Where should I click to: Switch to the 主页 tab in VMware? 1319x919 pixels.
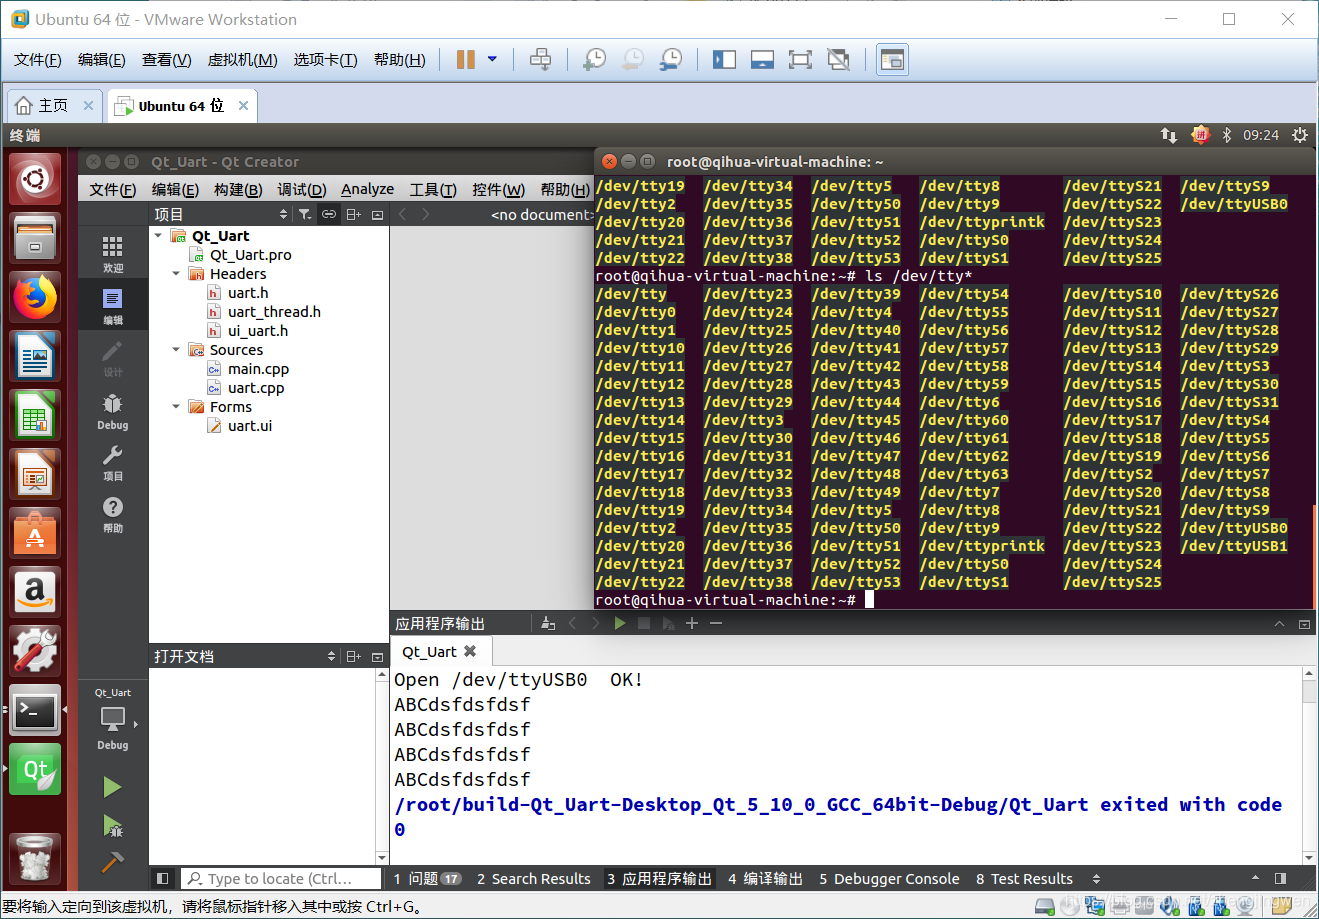coord(53,105)
